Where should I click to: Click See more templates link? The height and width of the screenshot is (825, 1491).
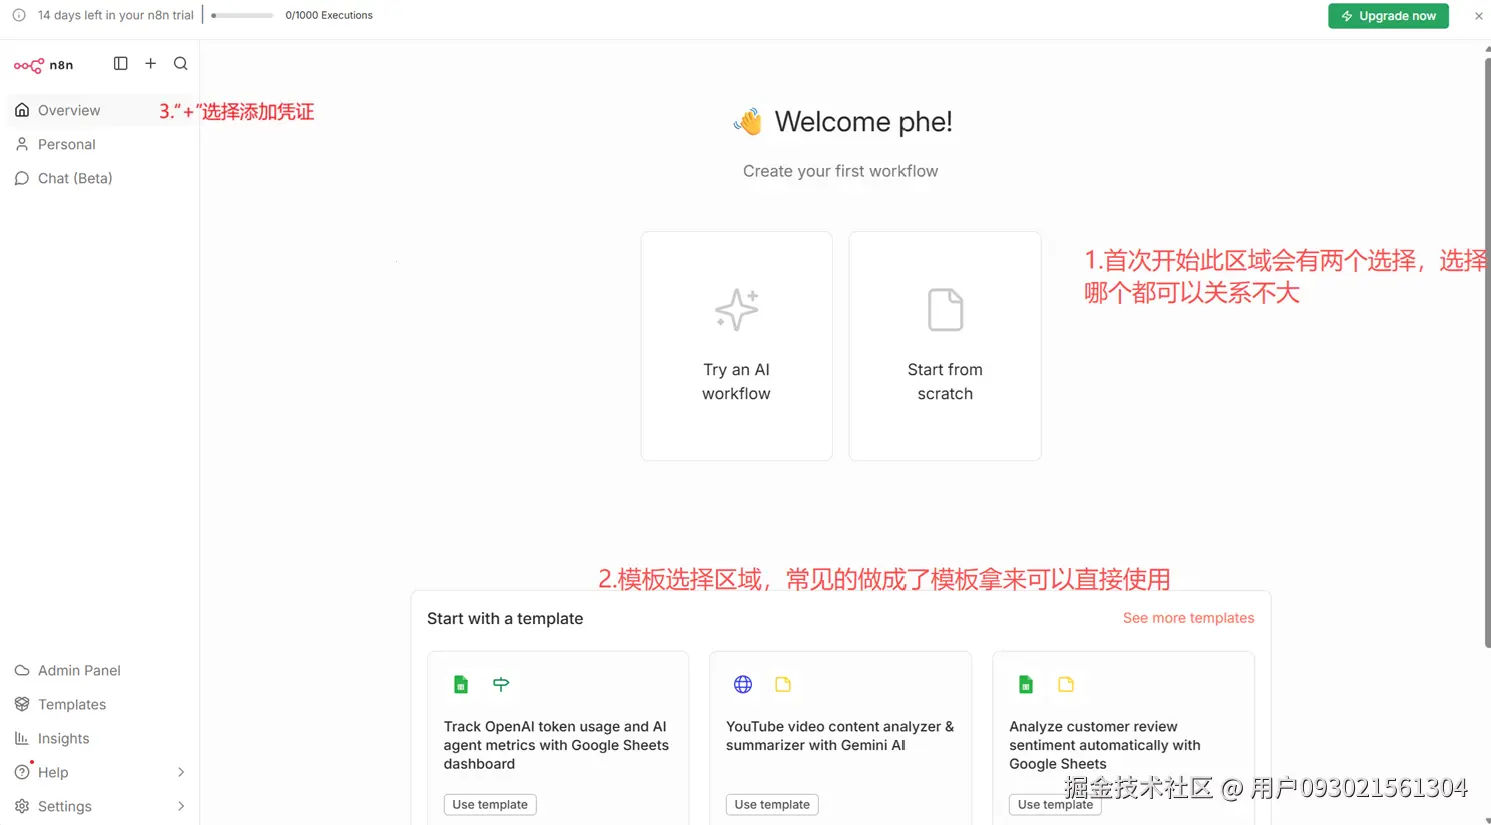pos(1188,618)
